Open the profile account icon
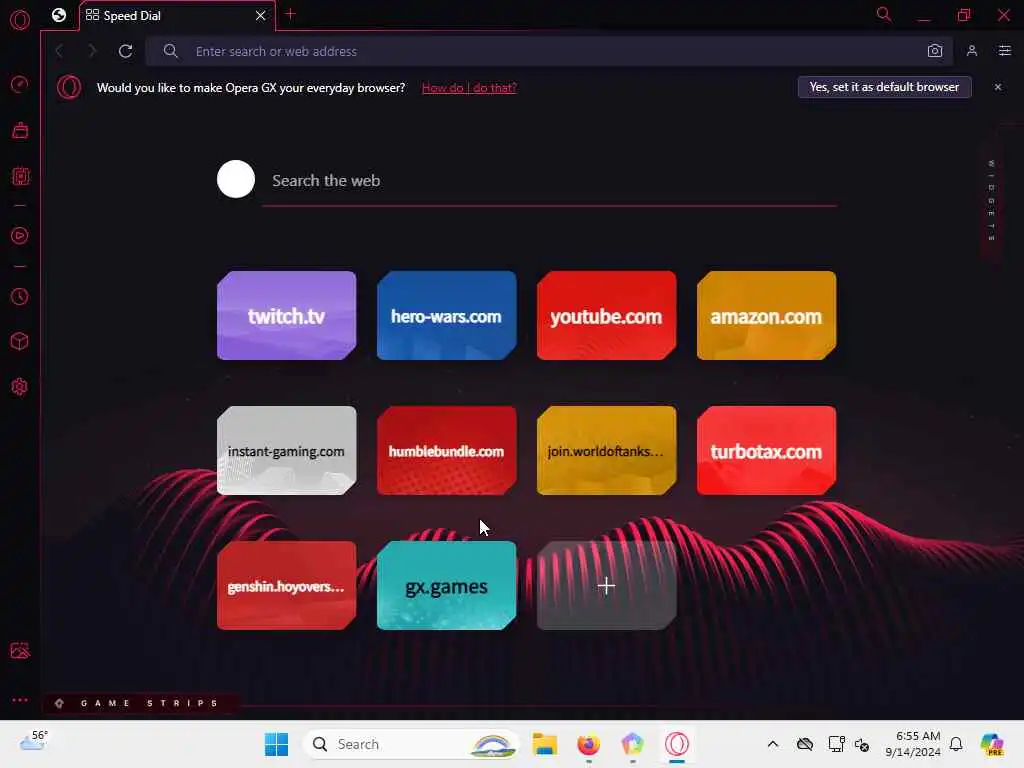The image size is (1024, 768). [x=972, y=51]
